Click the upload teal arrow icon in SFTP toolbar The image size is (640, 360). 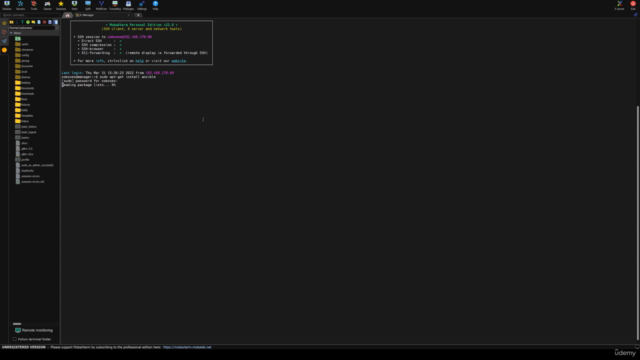[x=22, y=22]
